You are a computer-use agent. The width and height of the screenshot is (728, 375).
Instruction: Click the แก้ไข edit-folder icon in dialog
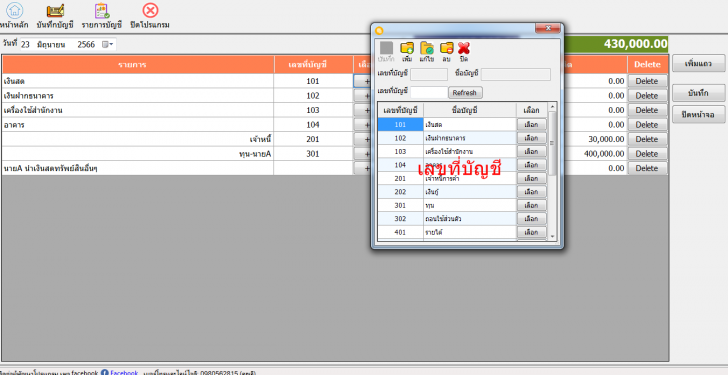tap(427, 48)
